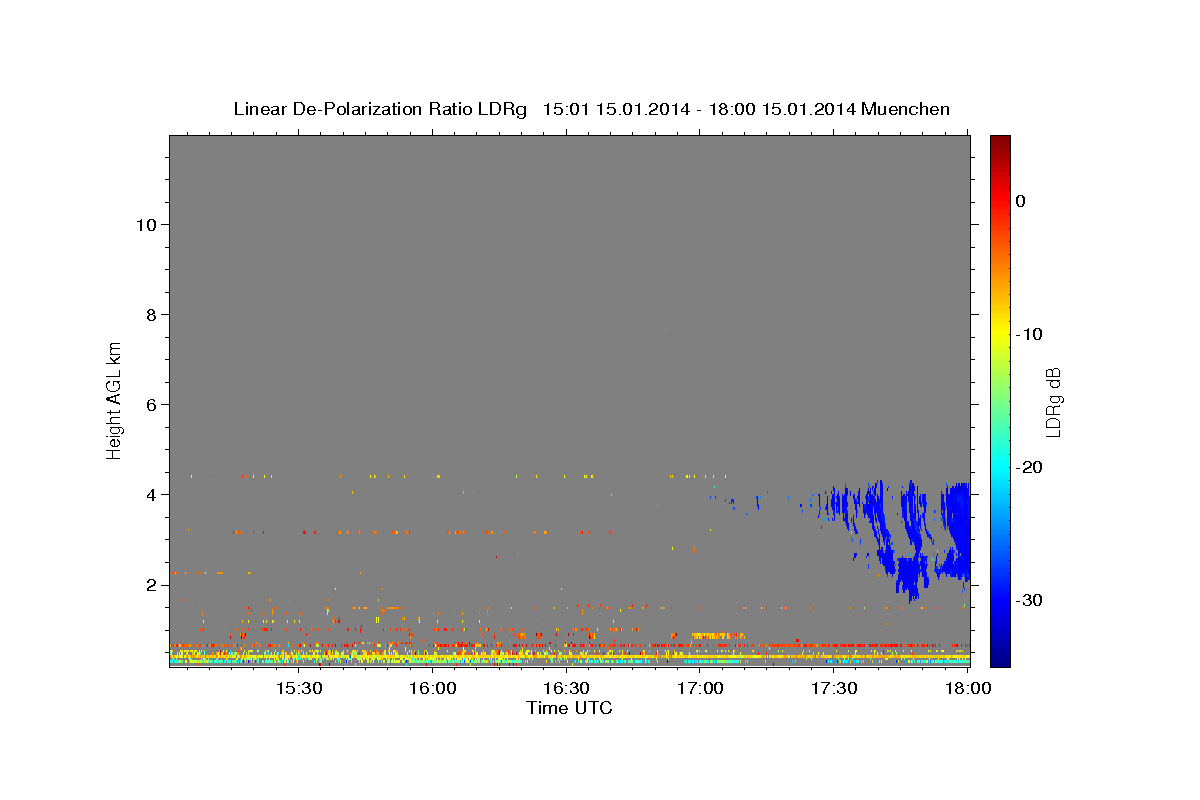The image size is (1200, 800).
Task: Click the plot title 'Linear De-Polarization Ratio LDRg'
Action: tap(380, 109)
